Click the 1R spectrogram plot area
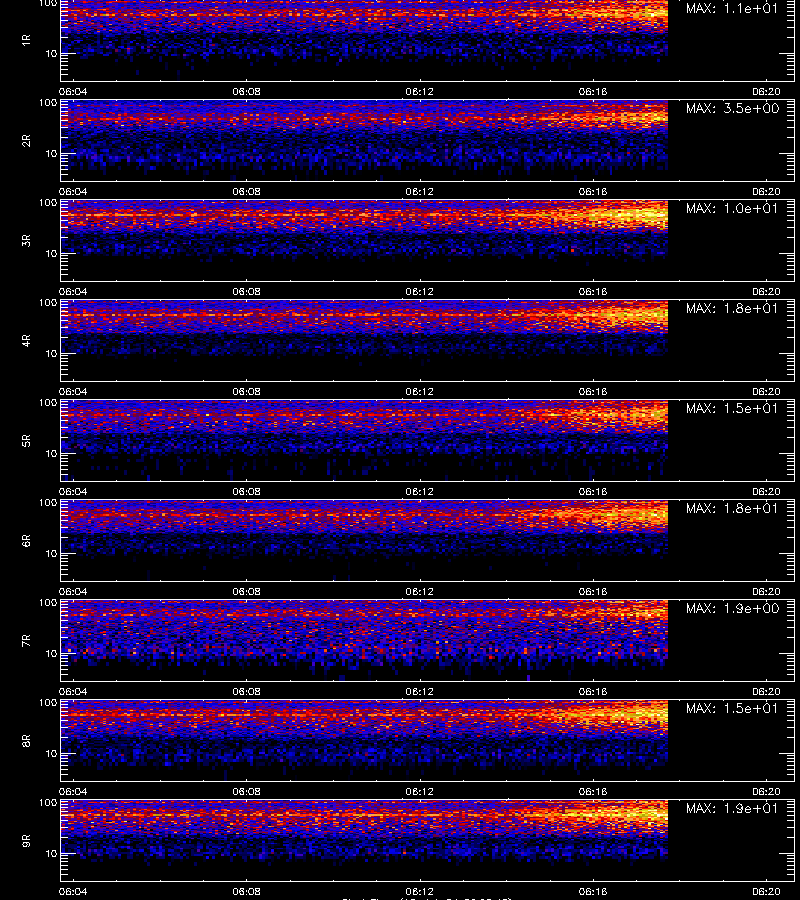800x900 pixels. tap(427, 40)
